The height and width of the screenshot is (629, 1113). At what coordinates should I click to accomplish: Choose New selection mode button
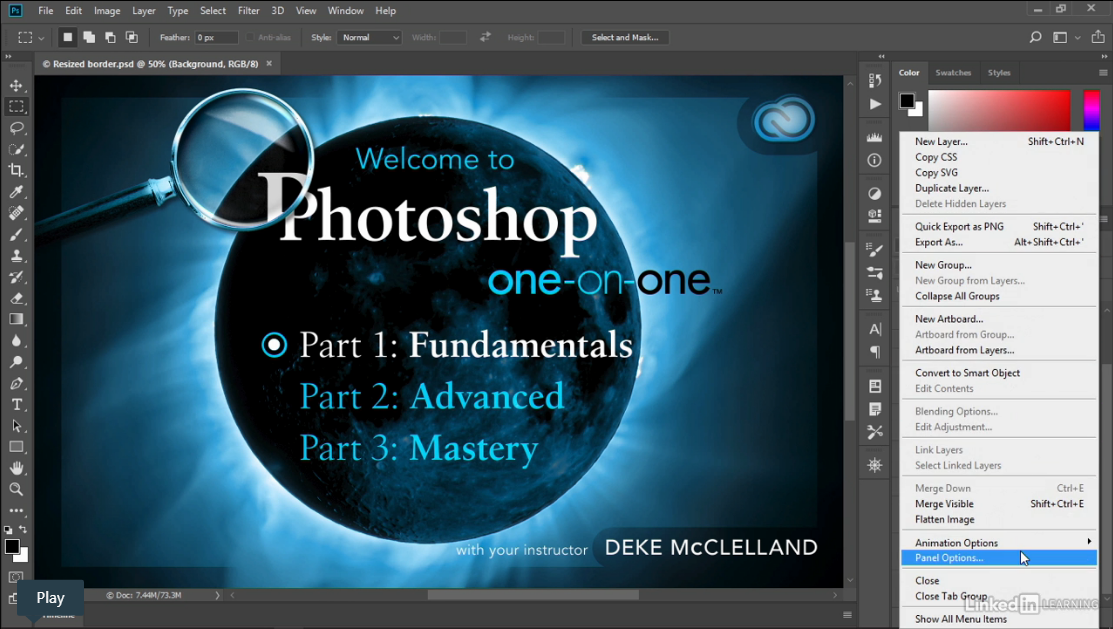pyautogui.click(x=67, y=37)
